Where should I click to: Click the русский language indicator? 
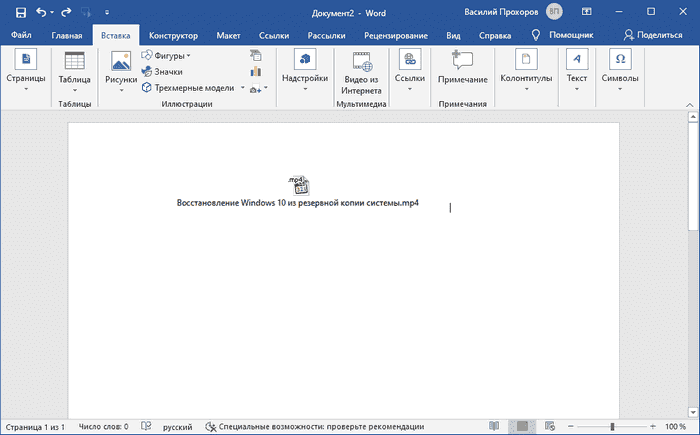click(178, 426)
